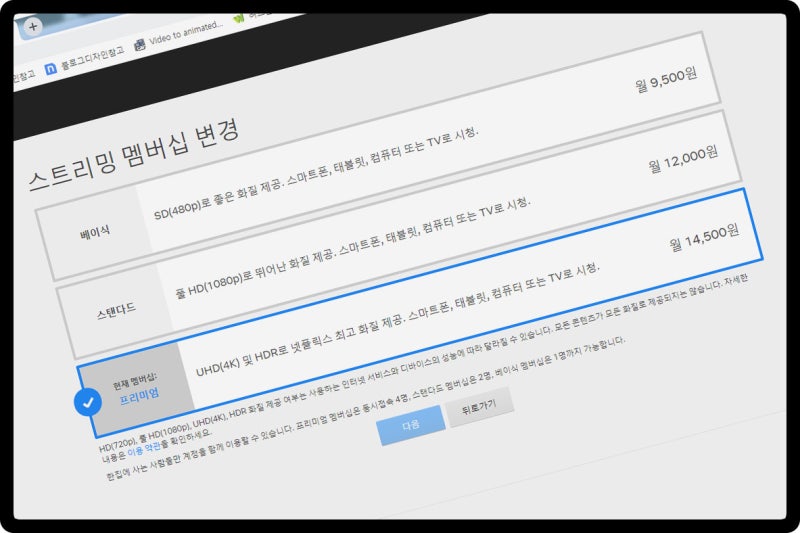Image resolution: width=800 pixels, height=533 pixels.
Task: Click the 스트리밍 멤버십 변경 heading
Action: [134, 155]
